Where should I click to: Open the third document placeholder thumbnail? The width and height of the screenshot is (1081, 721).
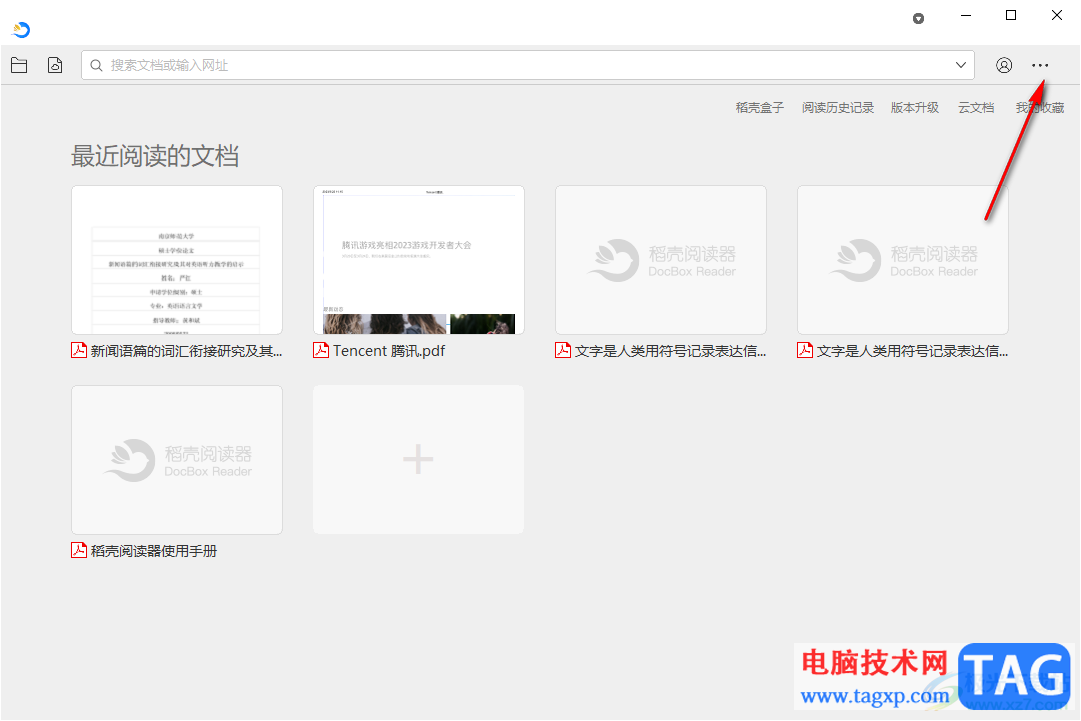click(660, 260)
